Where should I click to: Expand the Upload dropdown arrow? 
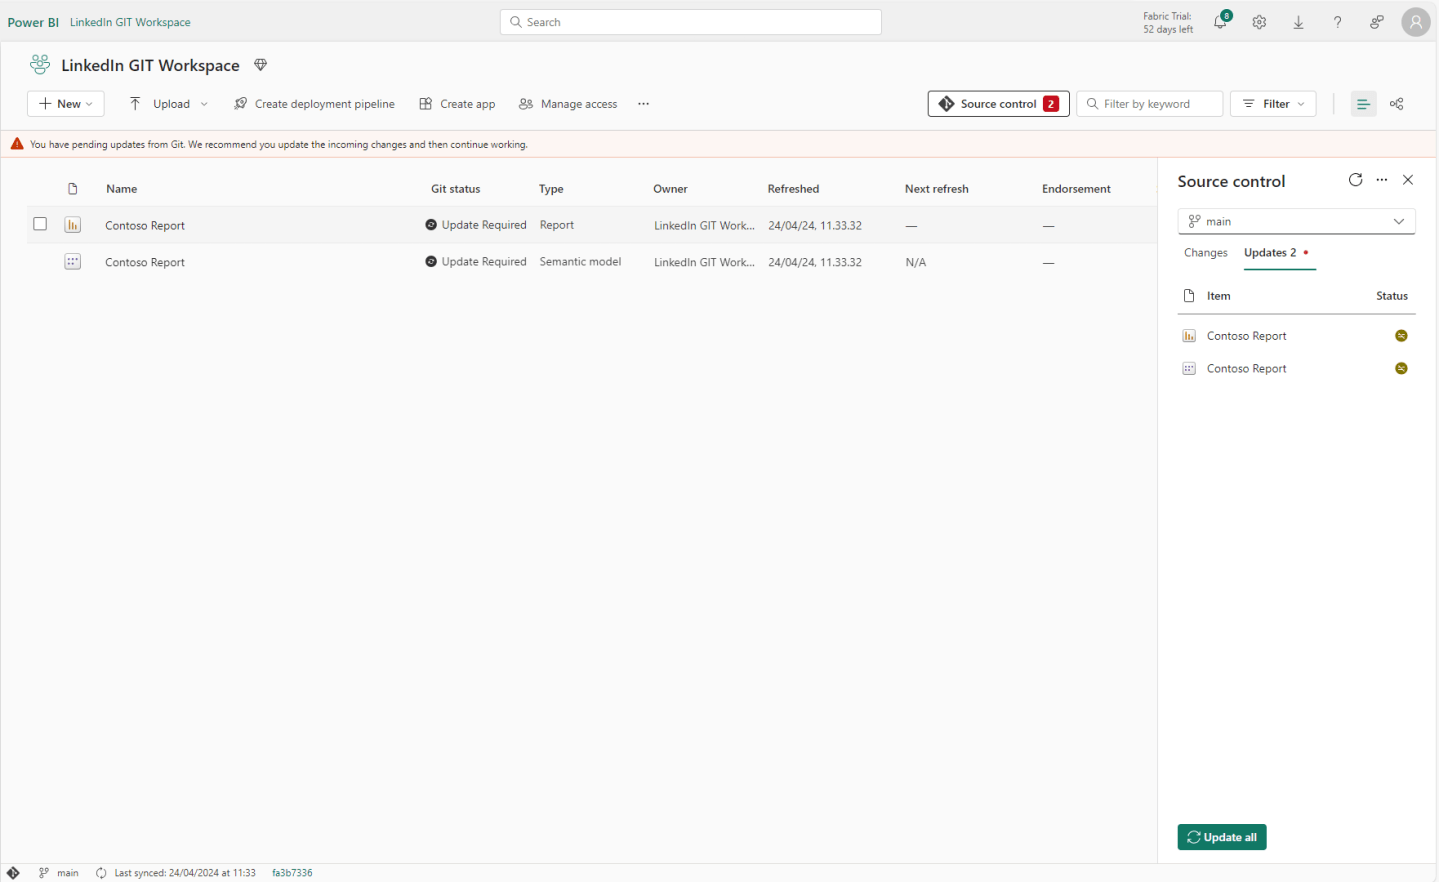pos(204,103)
